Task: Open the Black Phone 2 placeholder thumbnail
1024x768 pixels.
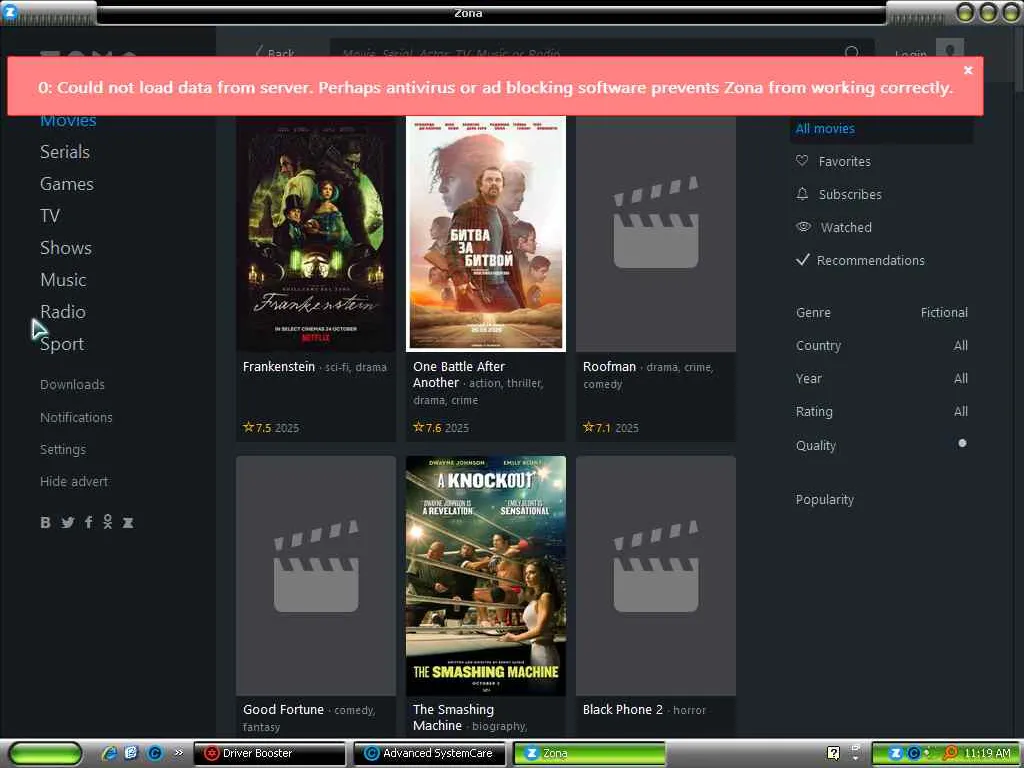Action: pyautogui.click(x=656, y=576)
